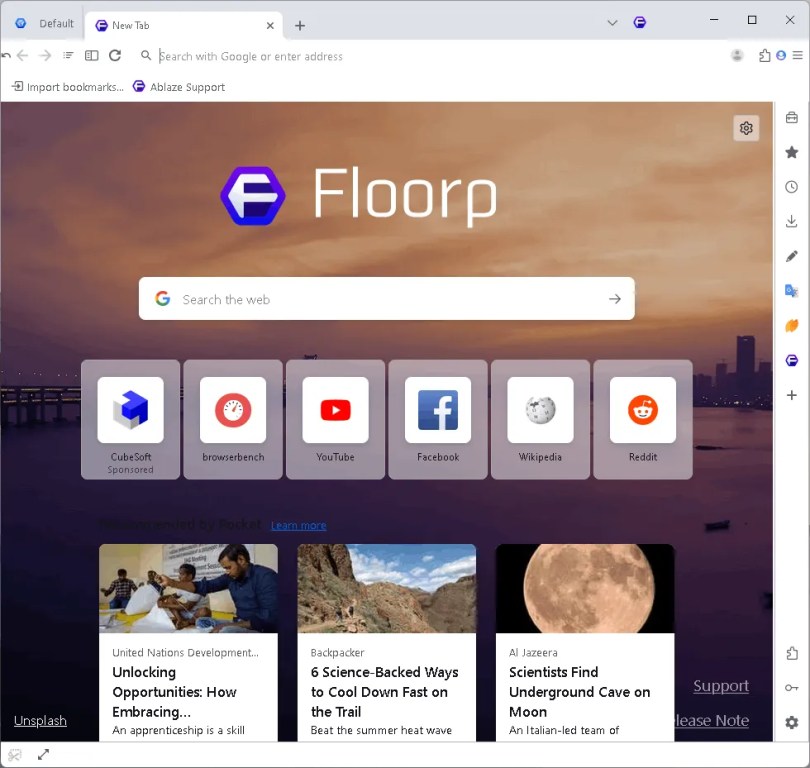
Task: Go back with the back arrow
Action: tap(23, 55)
